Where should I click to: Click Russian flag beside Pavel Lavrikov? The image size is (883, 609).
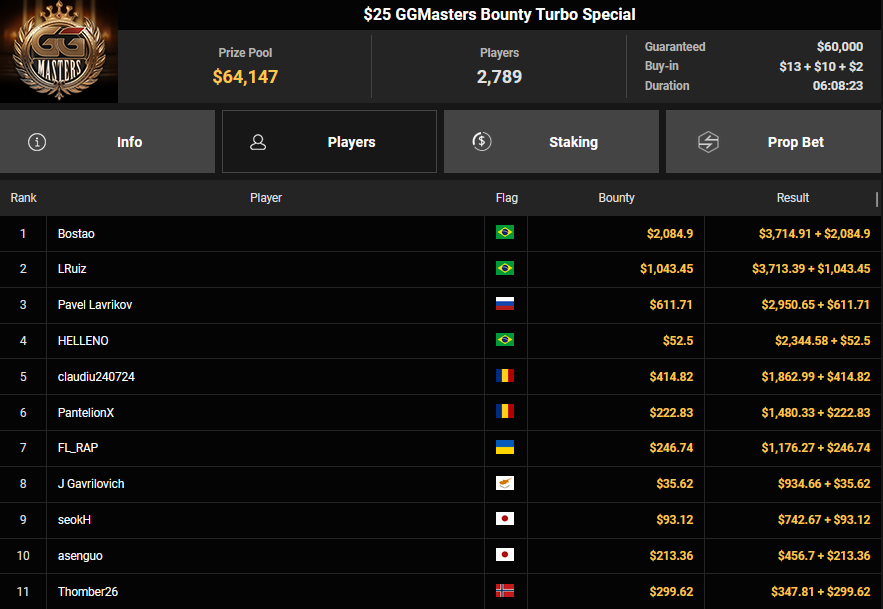pyautogui.click(x=505, y=305)
